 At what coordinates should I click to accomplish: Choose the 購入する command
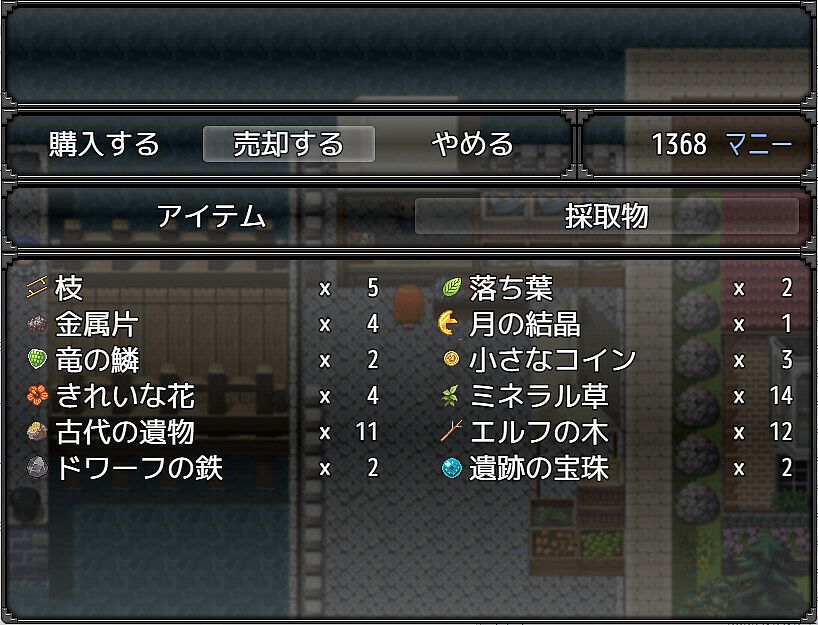104,144
